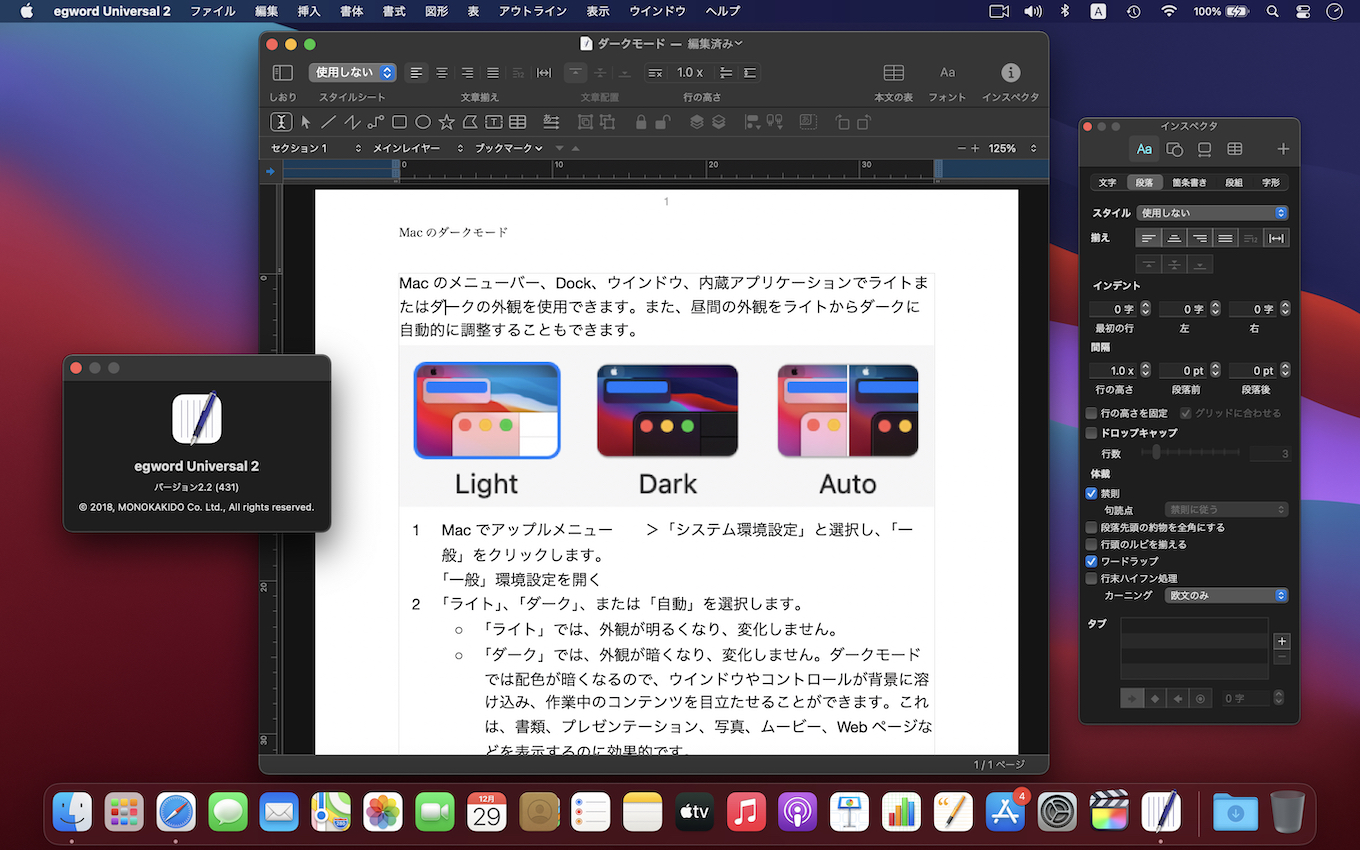Select the rectangle shape tool
1360x850 pixels.
[x=399, y=122]
